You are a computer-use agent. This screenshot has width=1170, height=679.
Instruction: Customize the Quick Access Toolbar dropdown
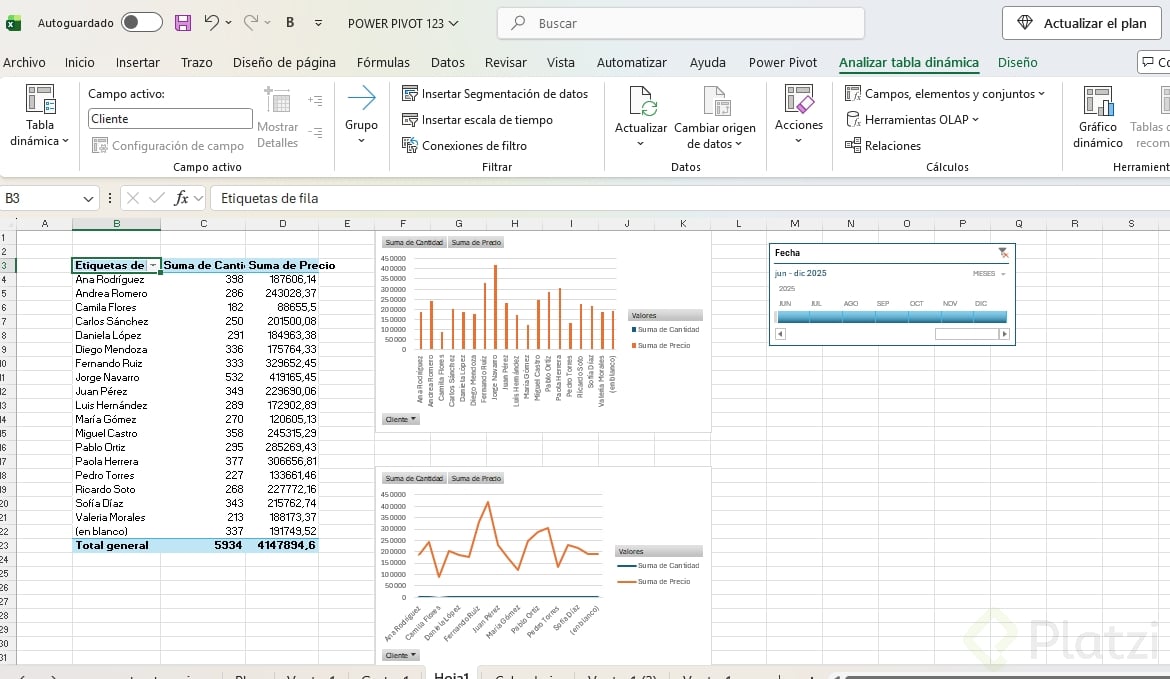click(319, 23)
